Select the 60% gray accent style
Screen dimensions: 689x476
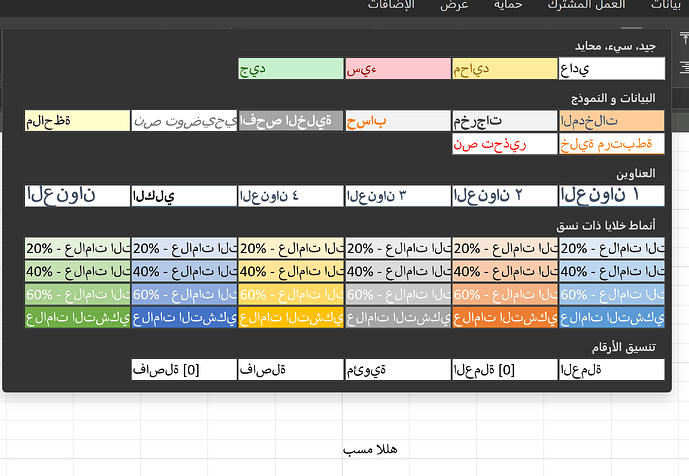pyautogui.click(x=398, y=294)
